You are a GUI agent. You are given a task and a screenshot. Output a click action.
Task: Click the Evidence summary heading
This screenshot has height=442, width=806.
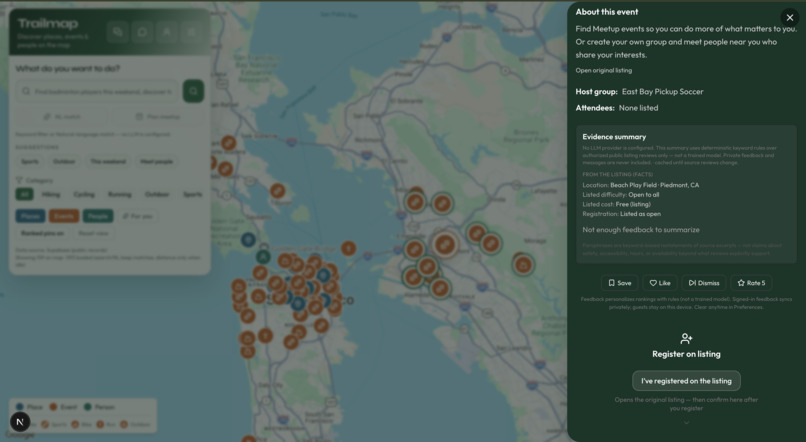[x=614, y=137]
